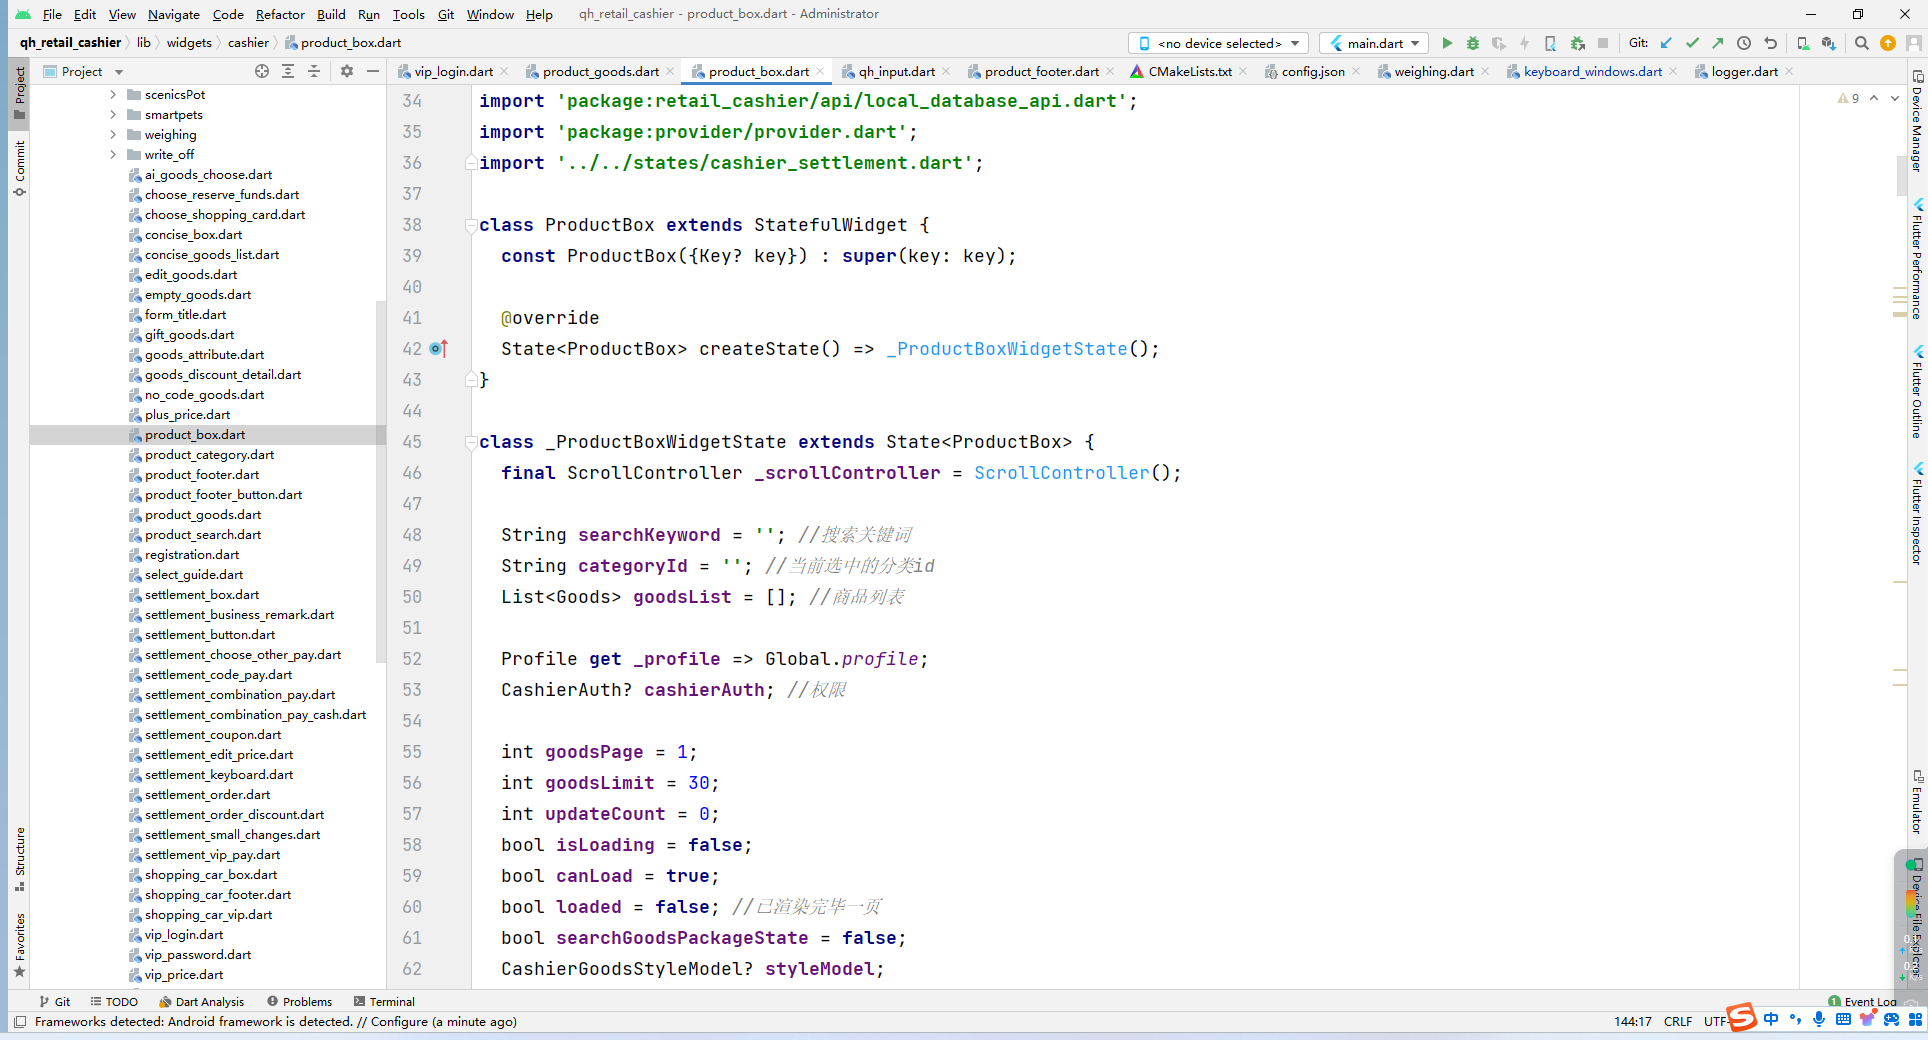Screen dimensions: 1928x1040
Task: Toggle the Favorites side panel
Action: point(19,945)
